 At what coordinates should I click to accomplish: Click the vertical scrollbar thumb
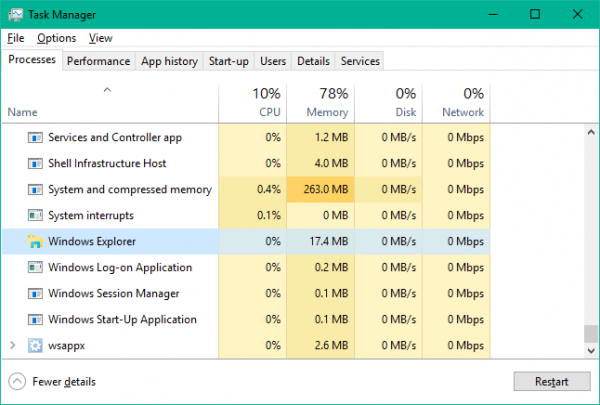click(x=590, y=334)
